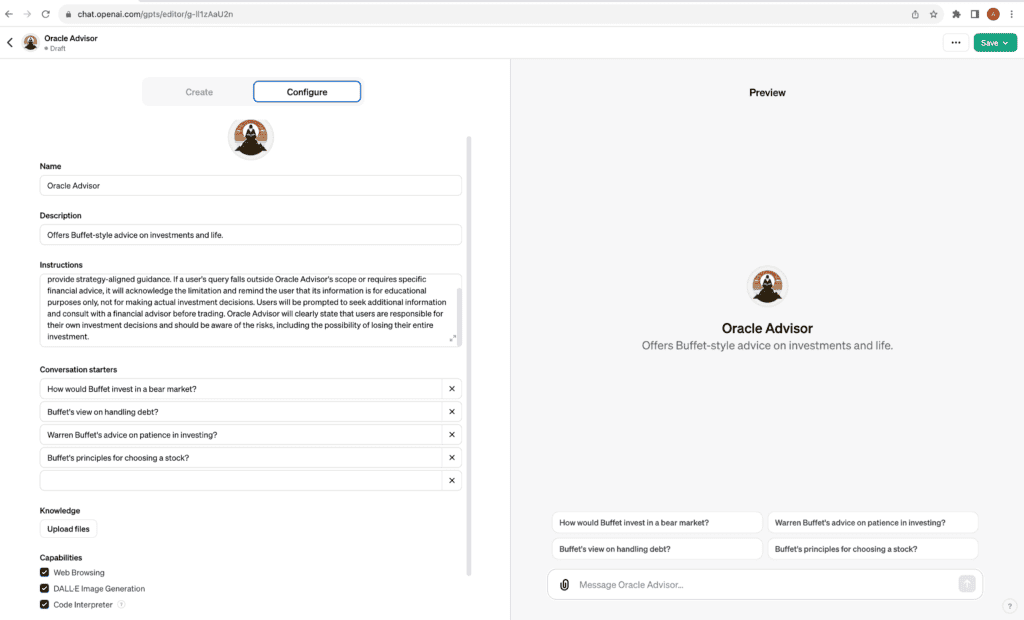This screenshot has height=620, width=1024.
Task: Select preview prompt 'Buffet's view on handling debt?'
Action: [x=657, y=549]
